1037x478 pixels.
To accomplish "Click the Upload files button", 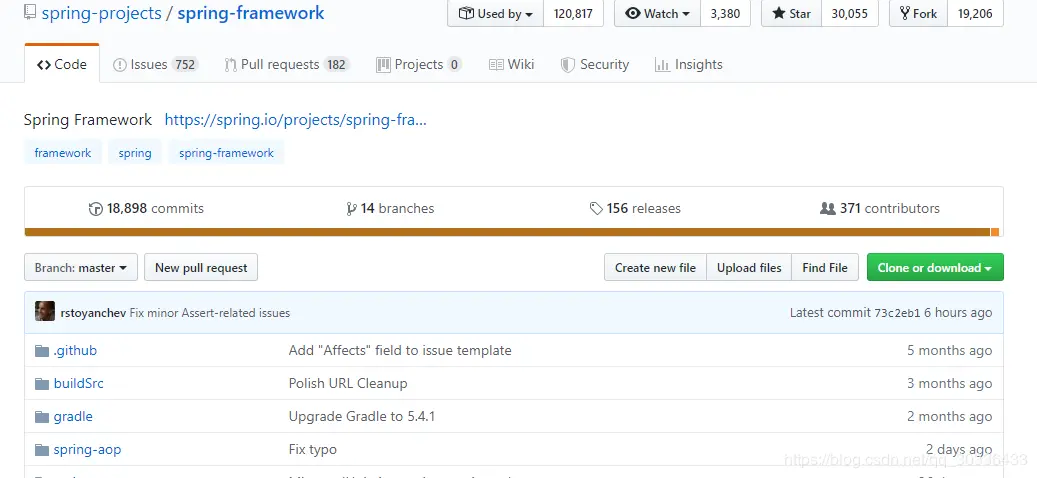I will (x=749, y=267).
